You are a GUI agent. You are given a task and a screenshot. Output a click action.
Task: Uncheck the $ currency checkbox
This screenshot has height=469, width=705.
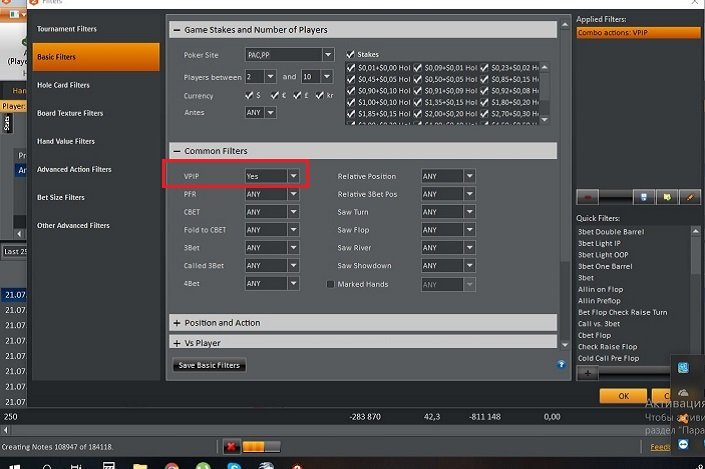coord(250,95)
